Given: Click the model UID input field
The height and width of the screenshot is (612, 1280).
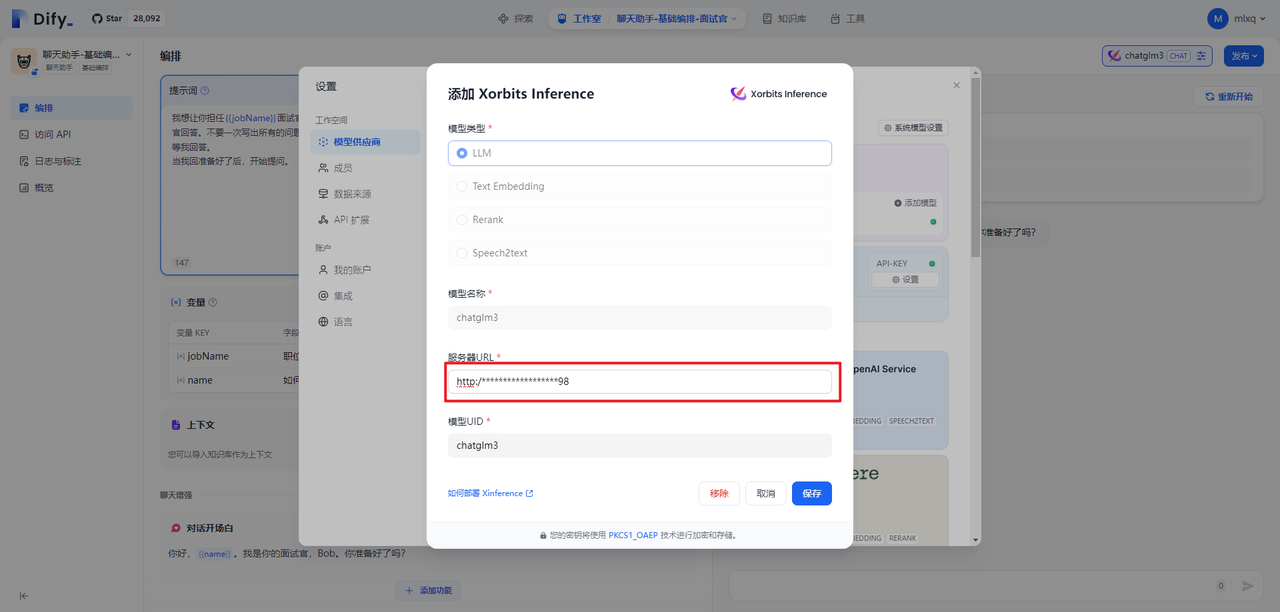Looking at the screenshot, I should [x=639, y=446].
